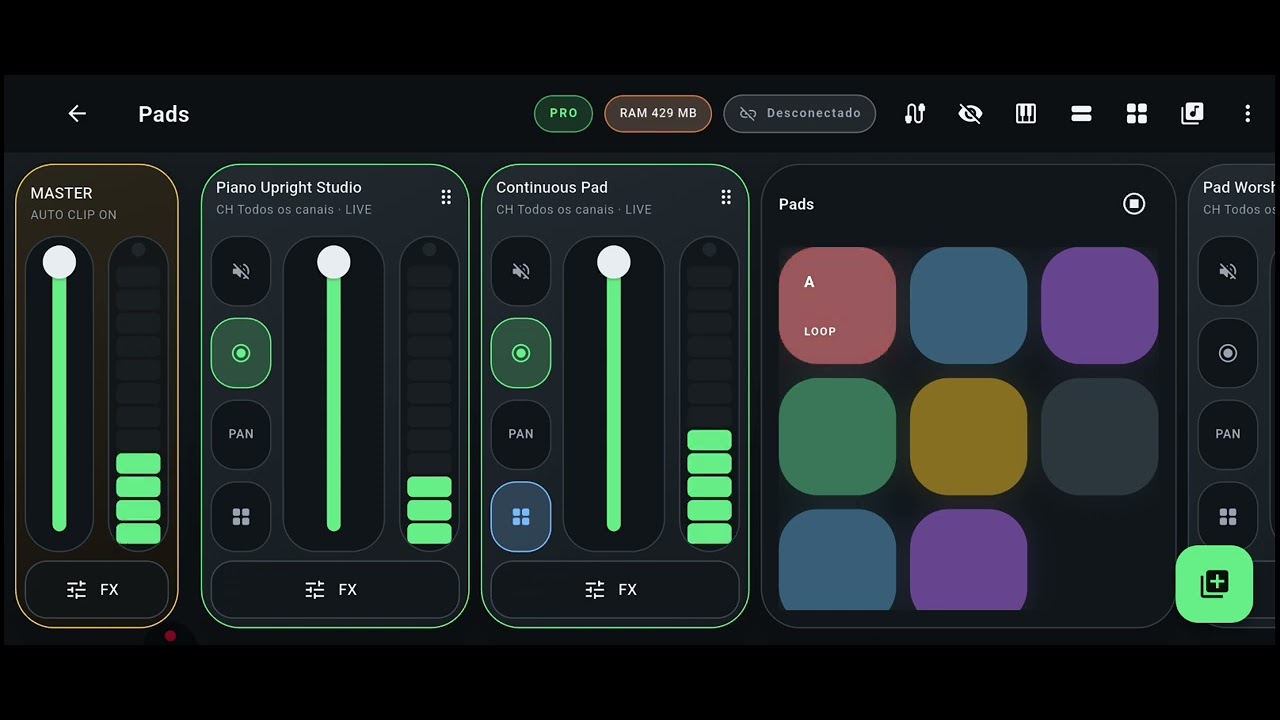1280x720 pixels.
Task: Stop pads using the Pads stop icon
Action: tap(1134, 204)
